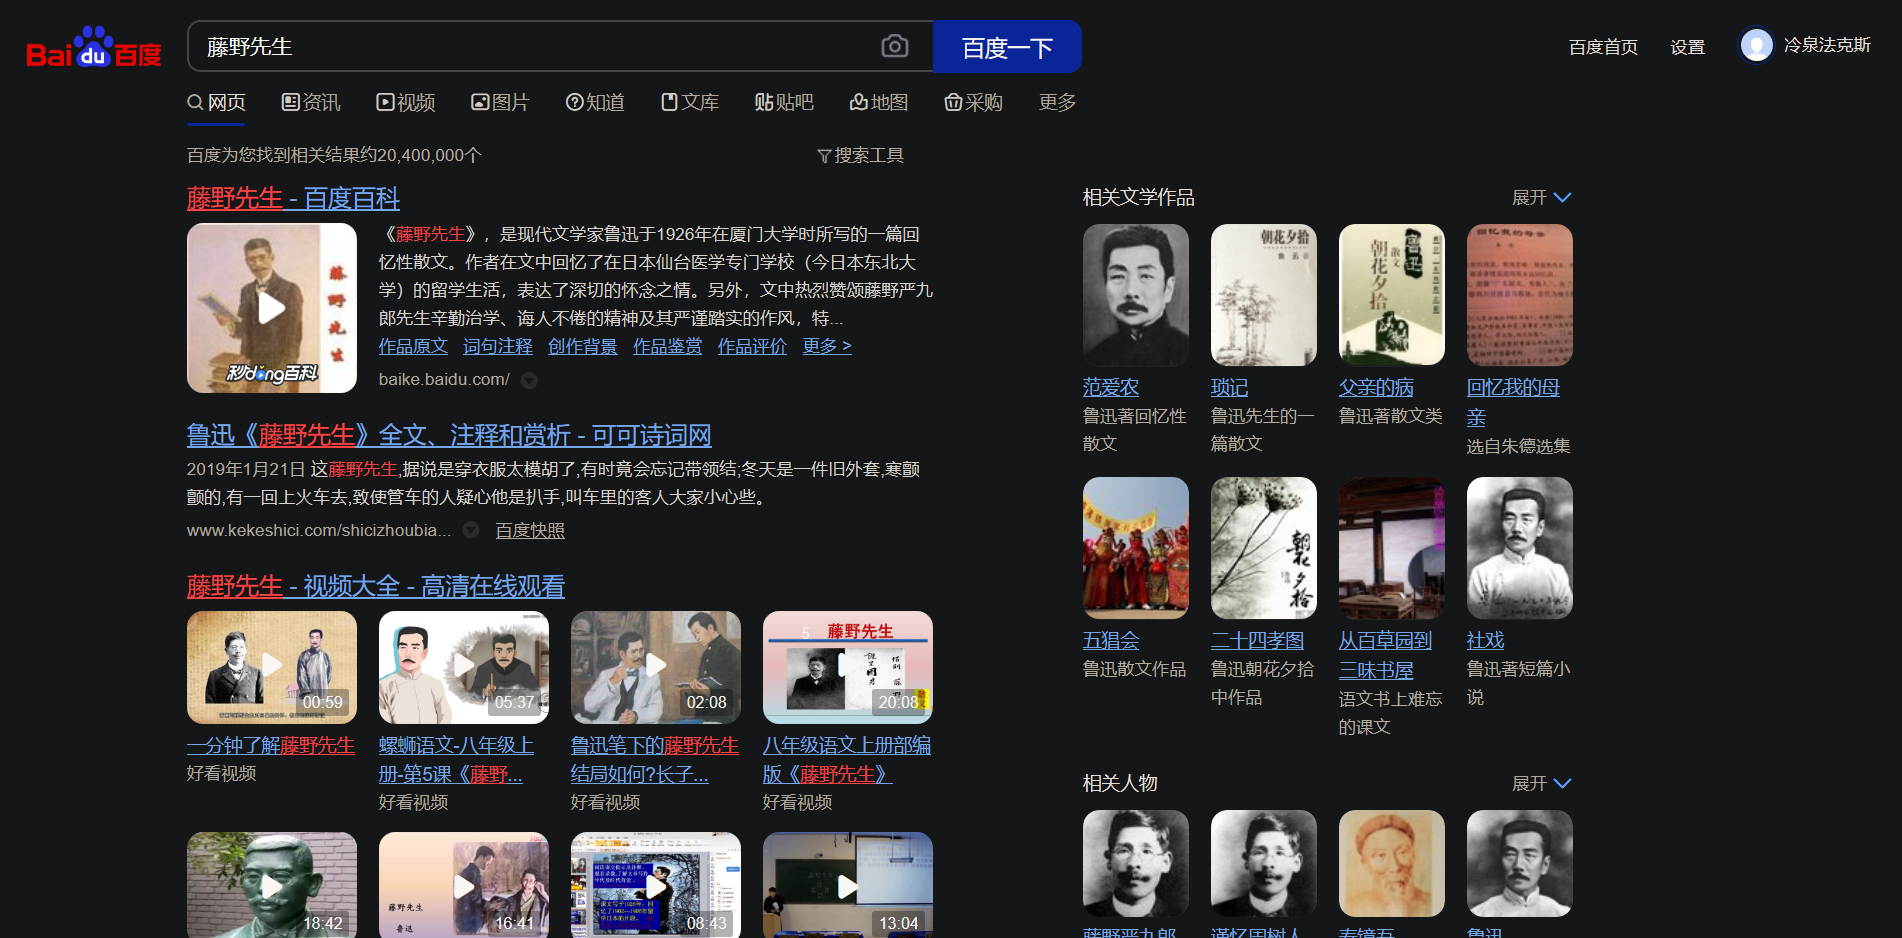The image size is (1902, 938).
Task: Switch to the 视频 tab
Action: click(x=405, y=103)
